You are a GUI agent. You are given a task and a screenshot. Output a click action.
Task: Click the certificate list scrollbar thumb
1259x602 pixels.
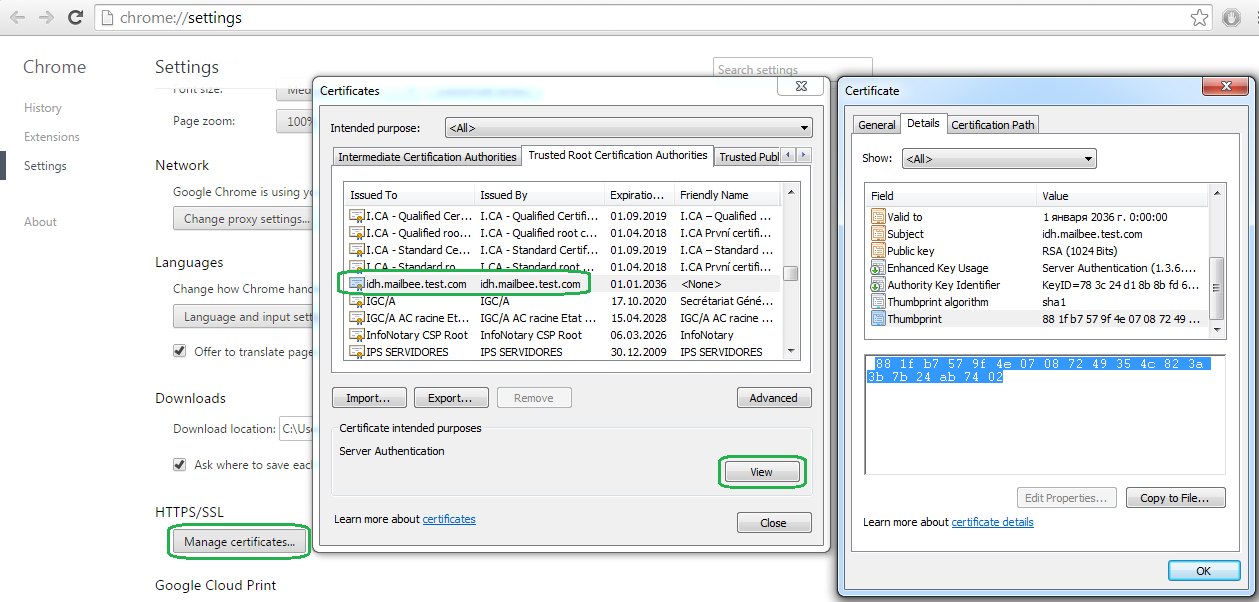click(x=791, y=273)
